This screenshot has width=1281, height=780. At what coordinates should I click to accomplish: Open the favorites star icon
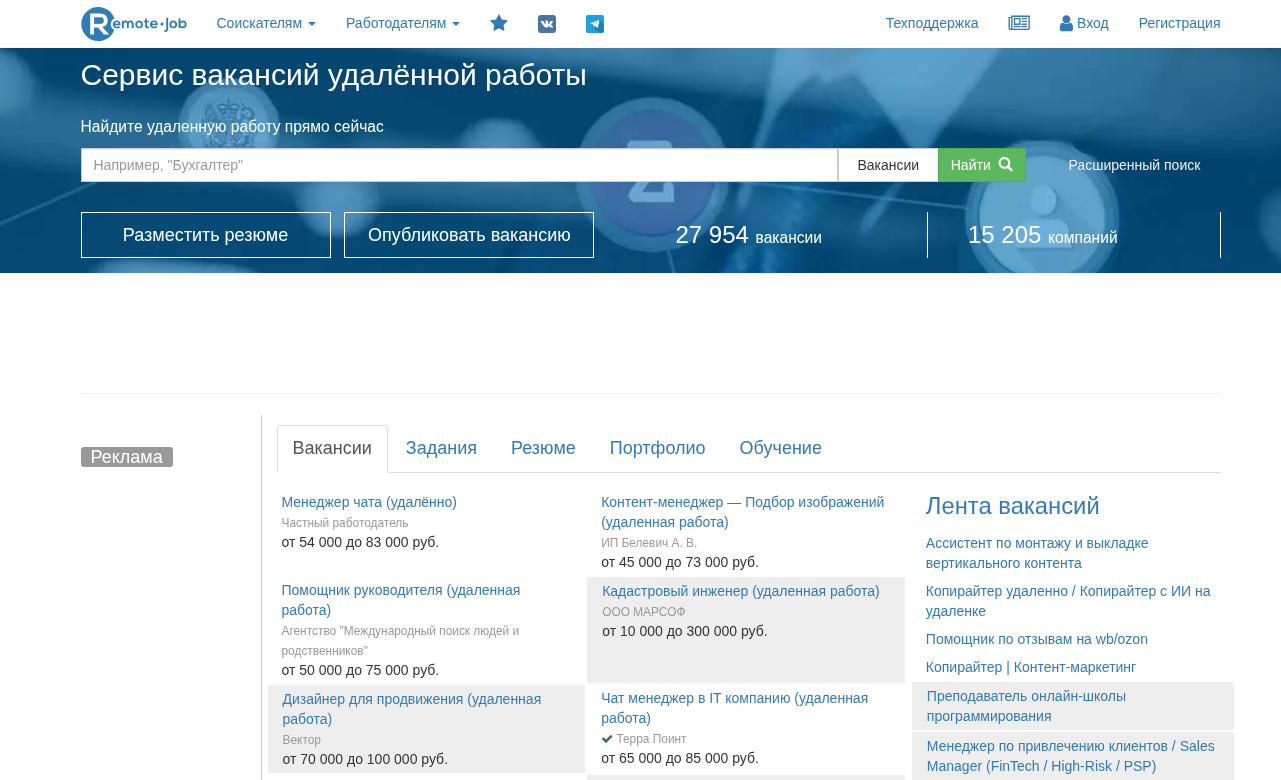499,23
